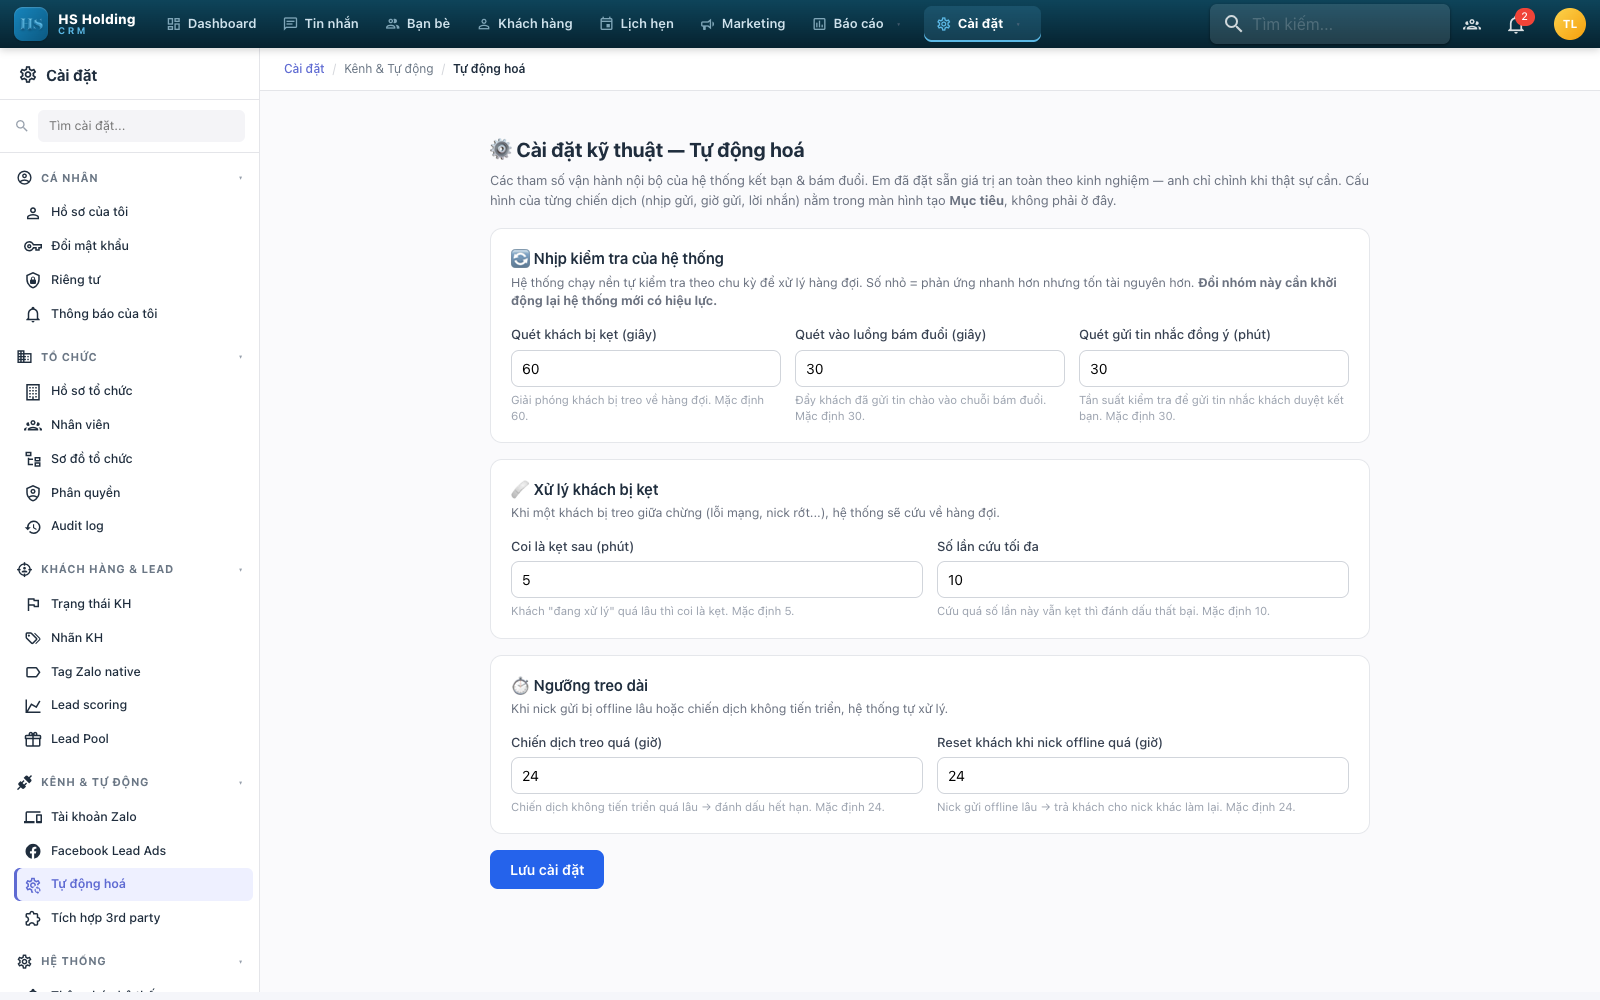Image resolution: width=1600 pixels, height=1000 pixels.
Task: Click the Tìm cài đặt search box
Action: 141,126
